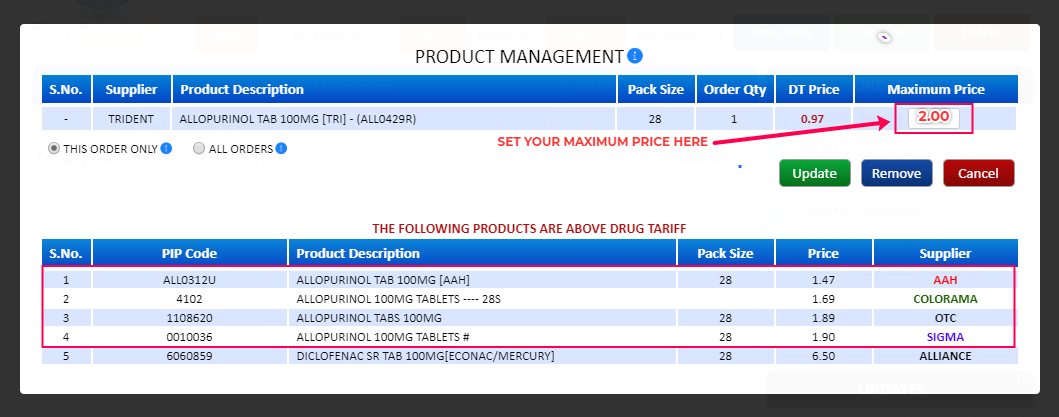1059x417 pixels.
Task: Click the SIGMA supplier name
Action: coord(945,336)
